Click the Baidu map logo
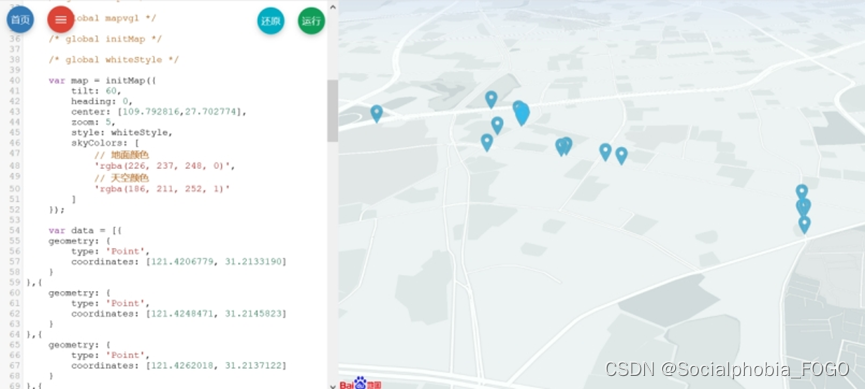Screen dimensions: 865x389 [360, 383]
